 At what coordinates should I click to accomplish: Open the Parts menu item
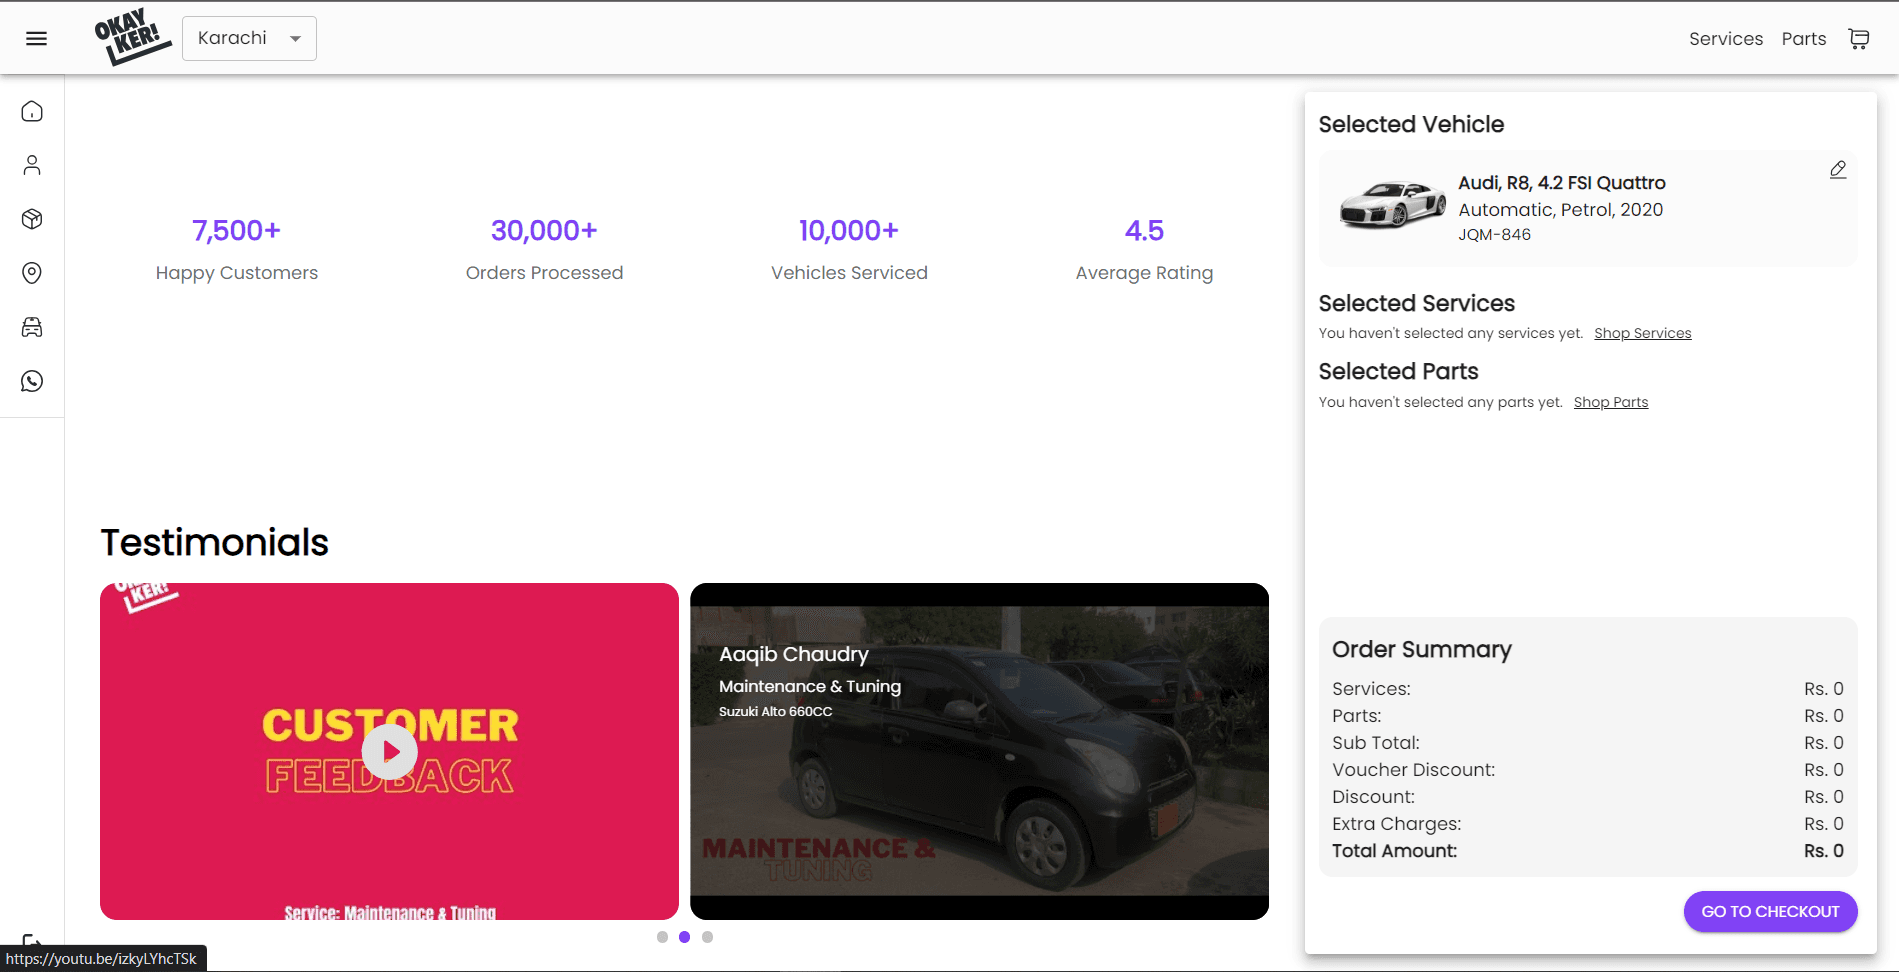(x=1803, y=39)
